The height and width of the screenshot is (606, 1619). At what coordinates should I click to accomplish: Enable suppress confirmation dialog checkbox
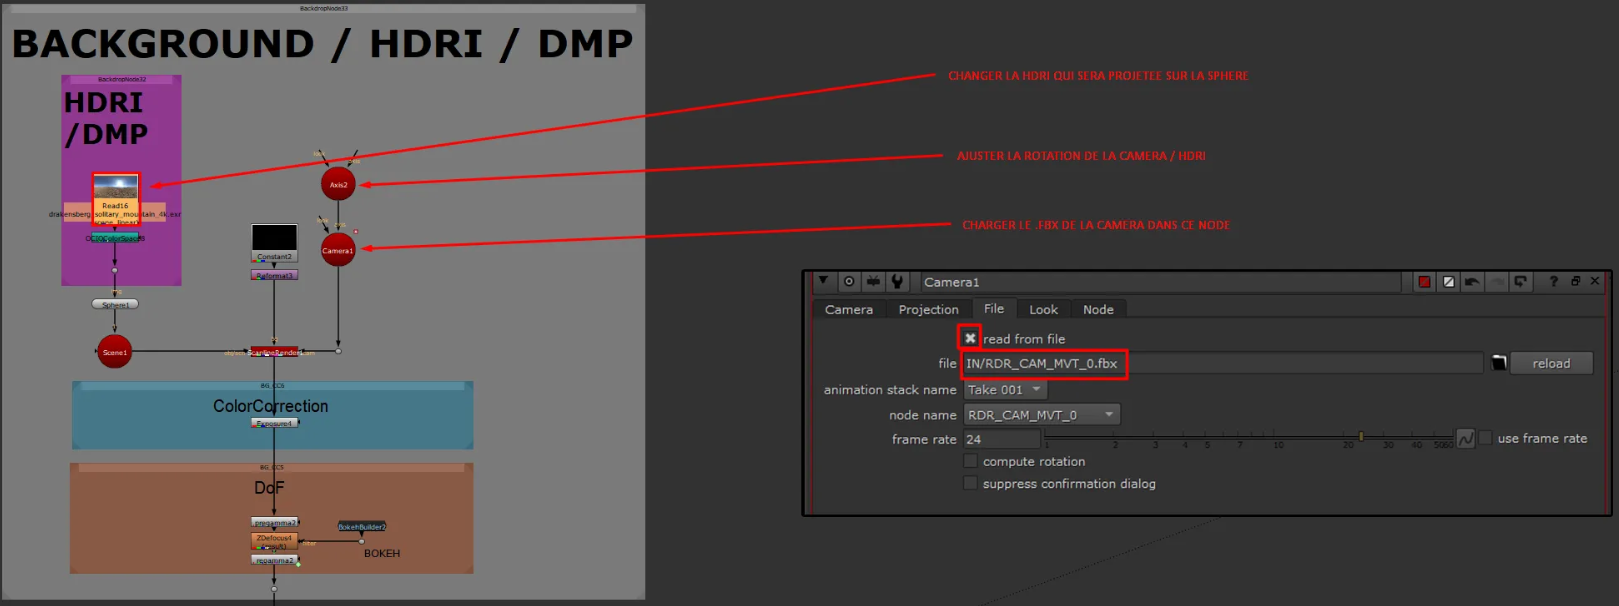pyautogui.click(x=970, y=483)
